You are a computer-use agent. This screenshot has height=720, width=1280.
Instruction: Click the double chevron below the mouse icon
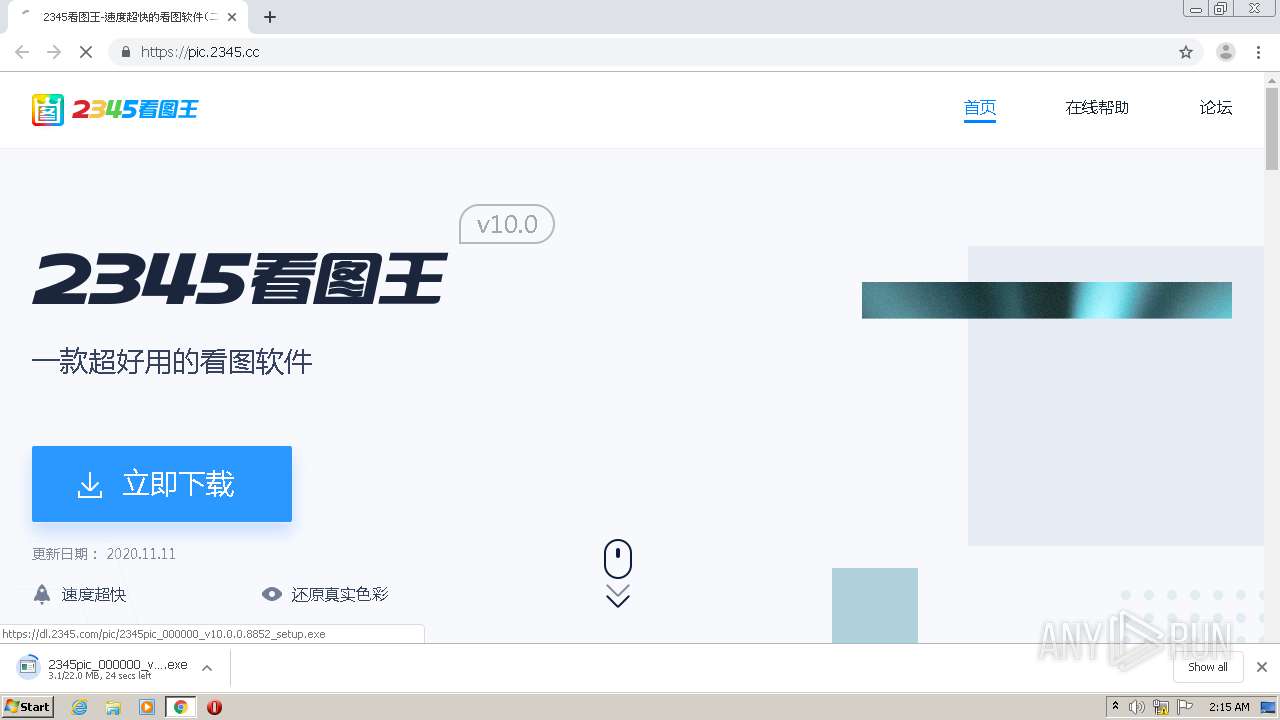tap(618, 596)
